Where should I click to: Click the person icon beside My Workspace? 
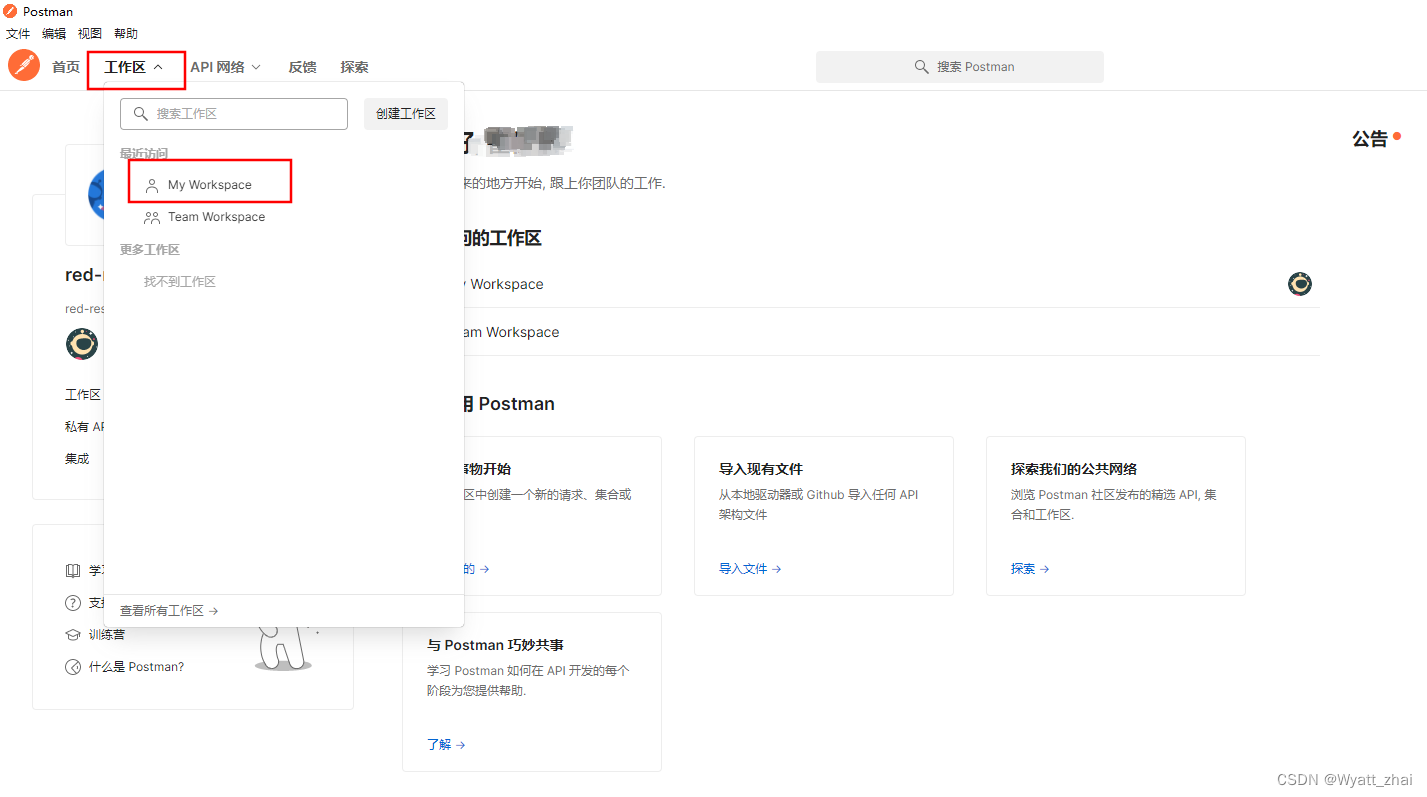[152, 186]
